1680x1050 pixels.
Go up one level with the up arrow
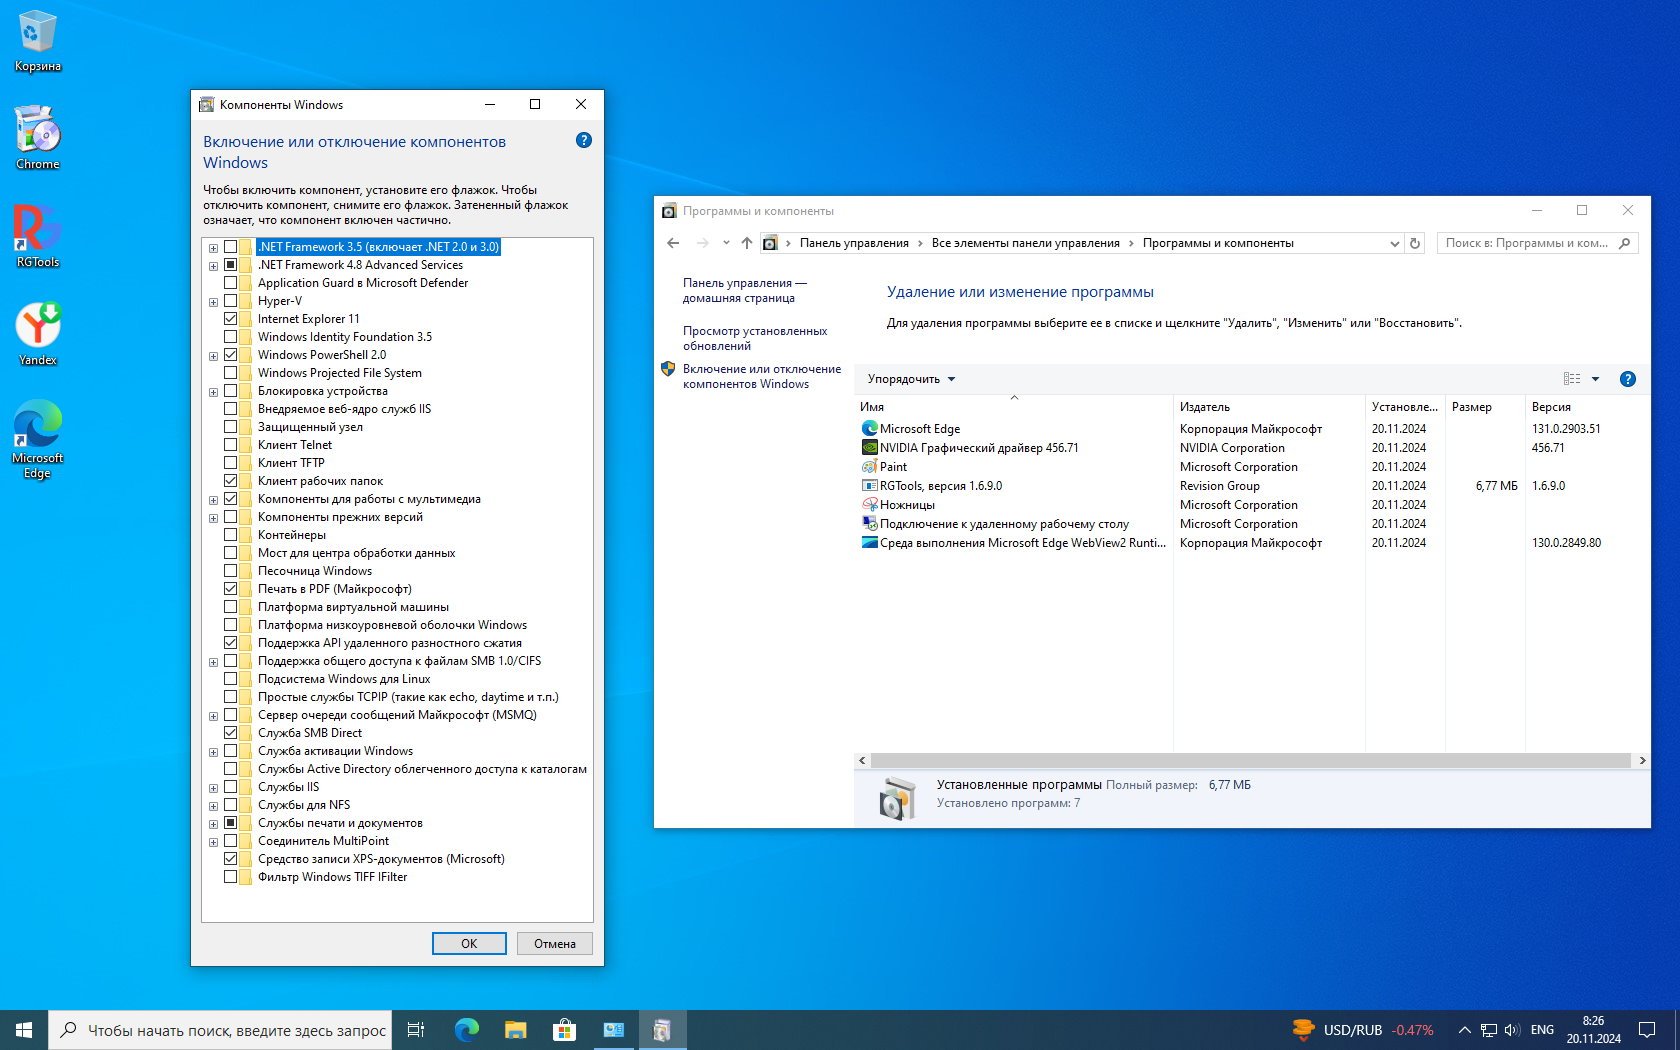click(746, 243)
